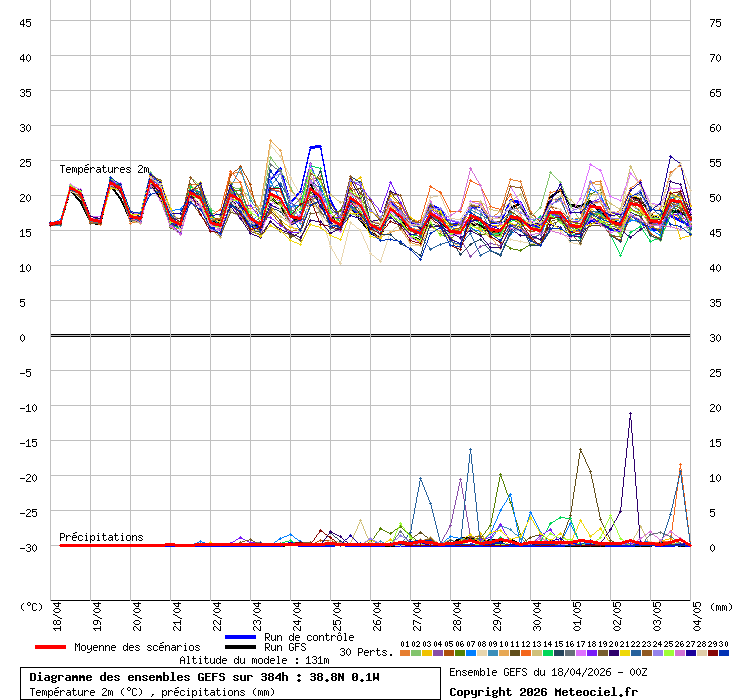Click the 'Températures 2m' chart label
The height and width of the screenshot is (700, 740).
point(104,169)
